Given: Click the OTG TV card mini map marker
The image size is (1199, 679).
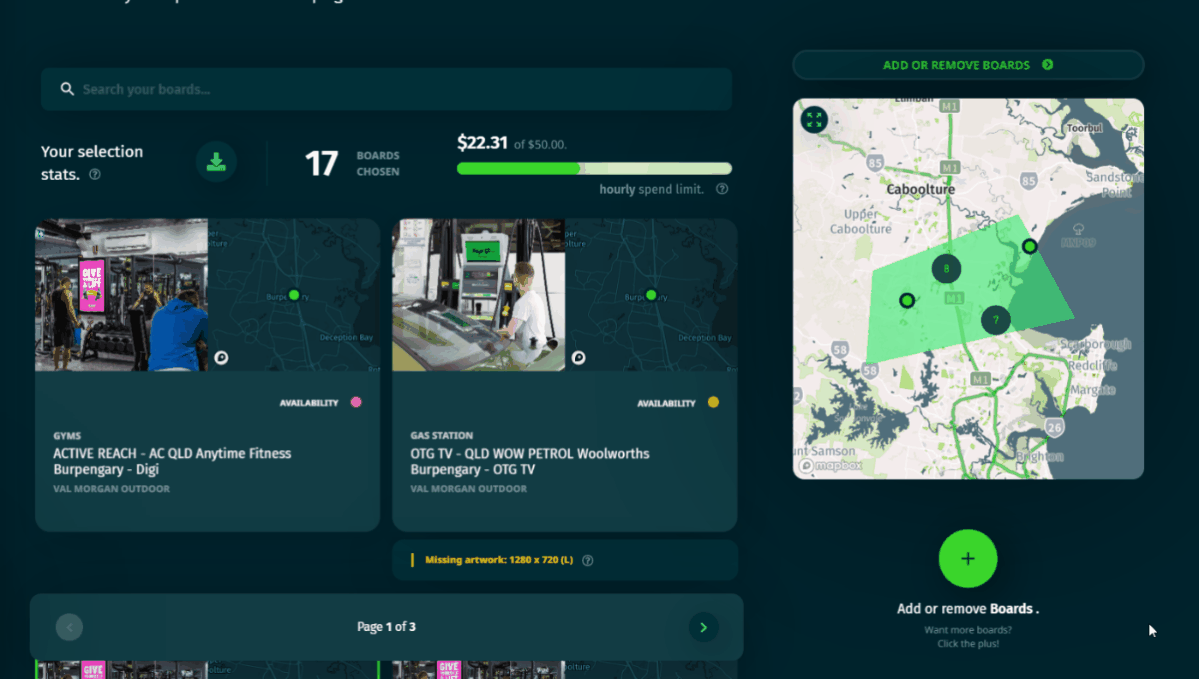Looking at the screenshot, I should click(x=651, y=295).
